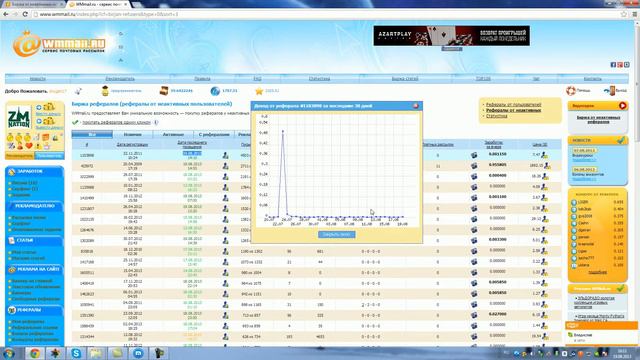640x360 pixels.
Task: Buy the referral priced 1892.15 via its icon
Action: 547,166
